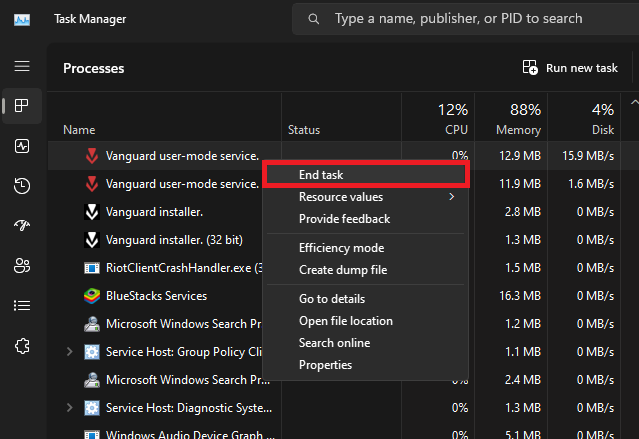Sort by the Status column header
The height and width of the screenshot is (439, 639).
pyautogui.click(x=341, y=117)
